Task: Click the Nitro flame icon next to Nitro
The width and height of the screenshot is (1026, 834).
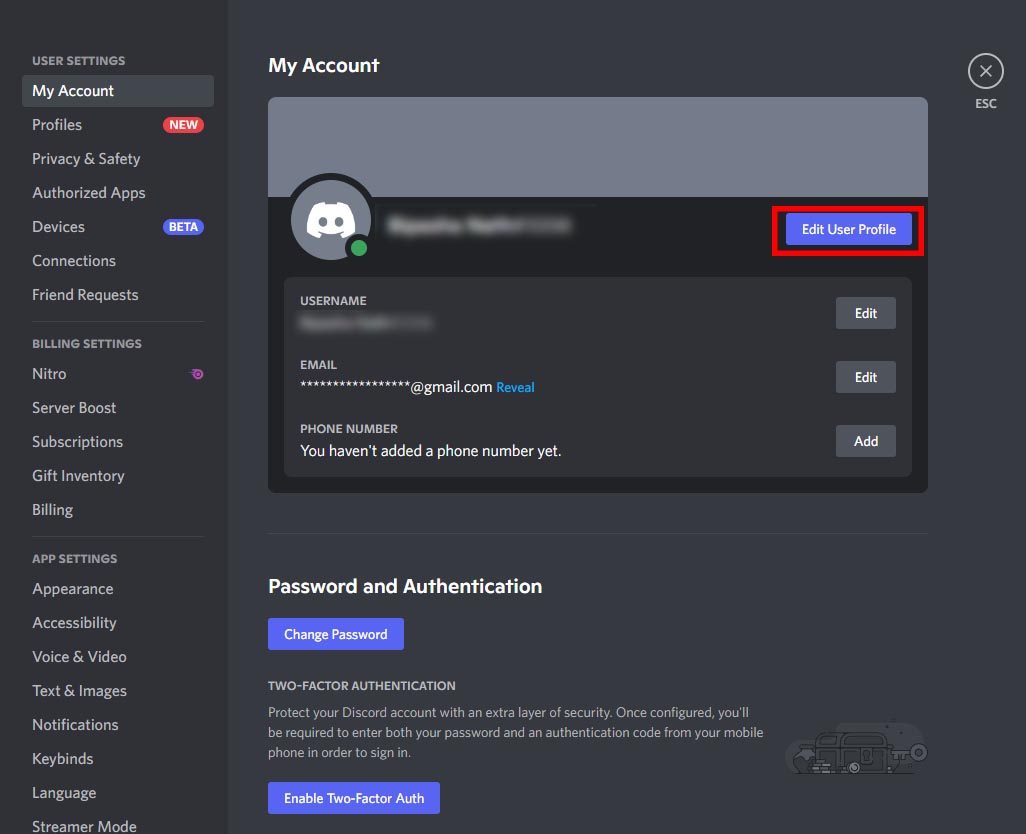Action: click(196, 373)
